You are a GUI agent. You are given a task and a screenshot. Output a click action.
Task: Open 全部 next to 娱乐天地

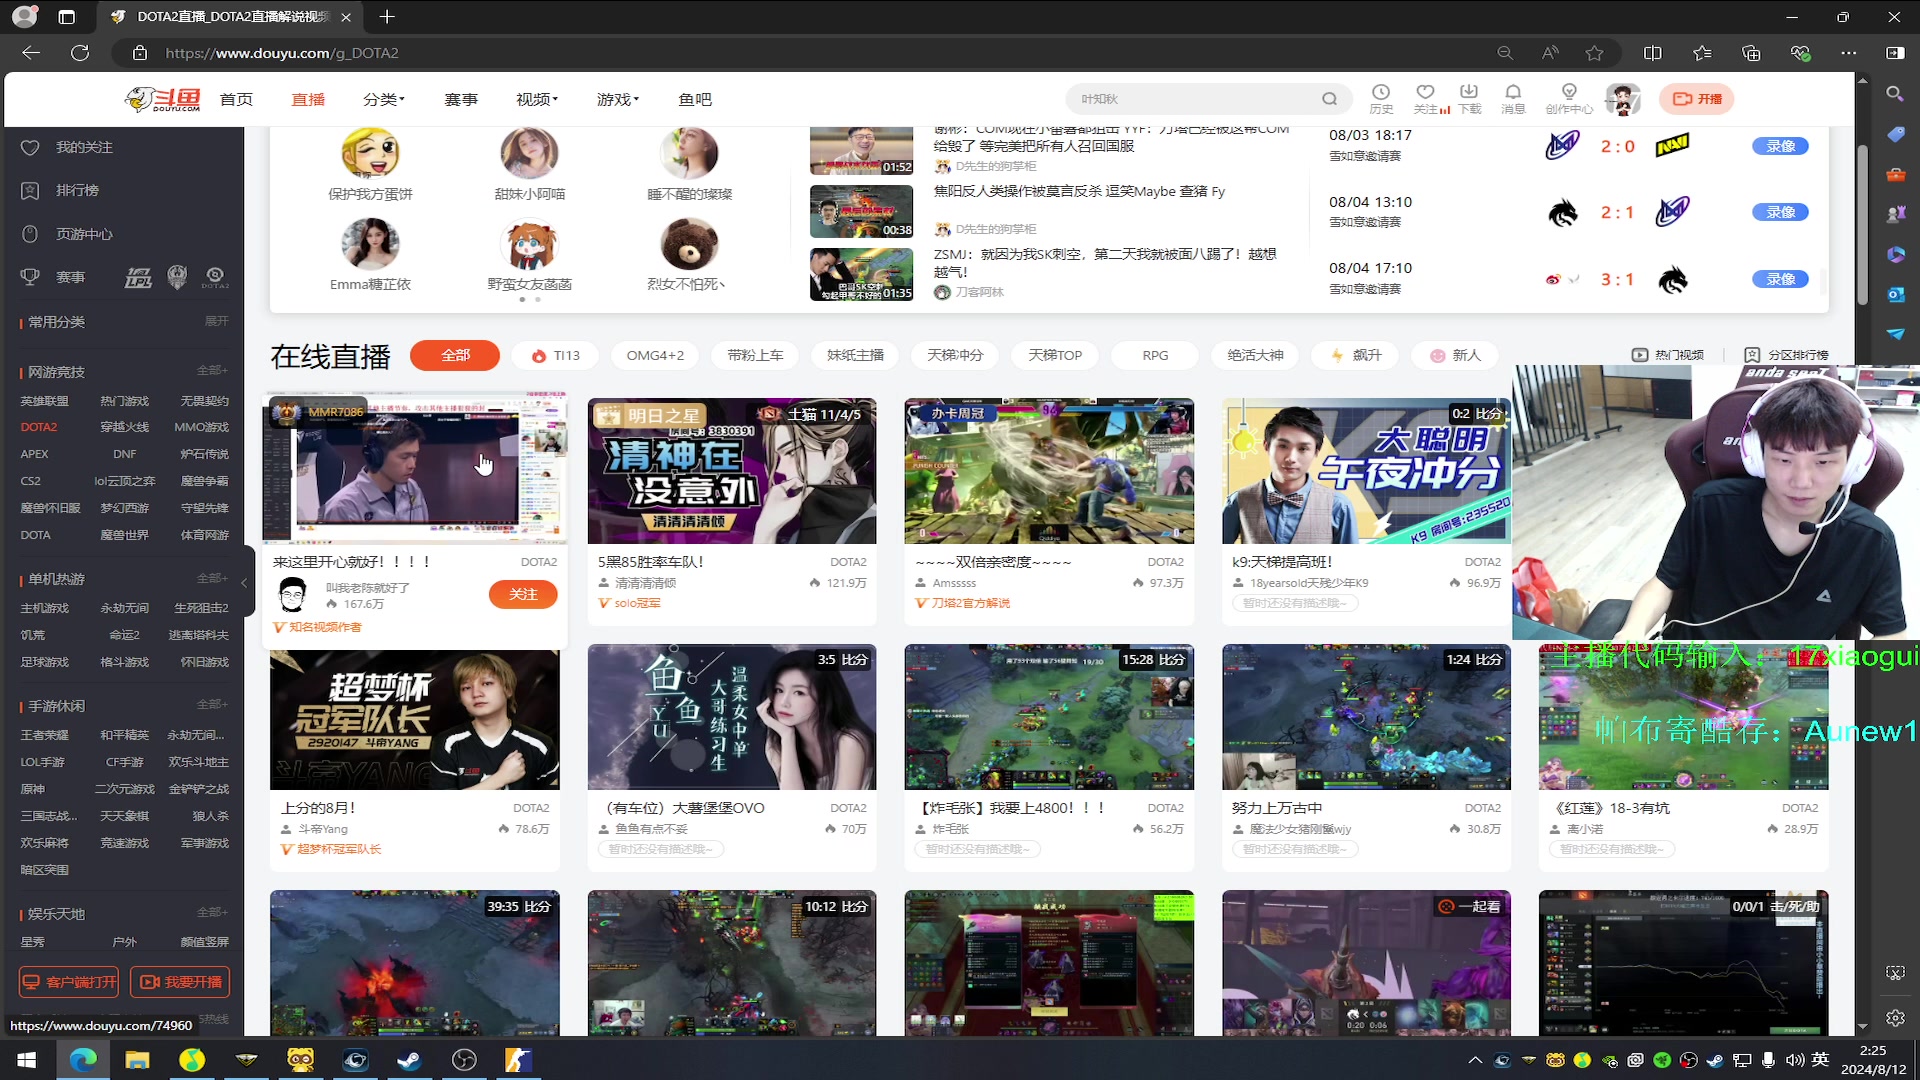pos(212,913)
